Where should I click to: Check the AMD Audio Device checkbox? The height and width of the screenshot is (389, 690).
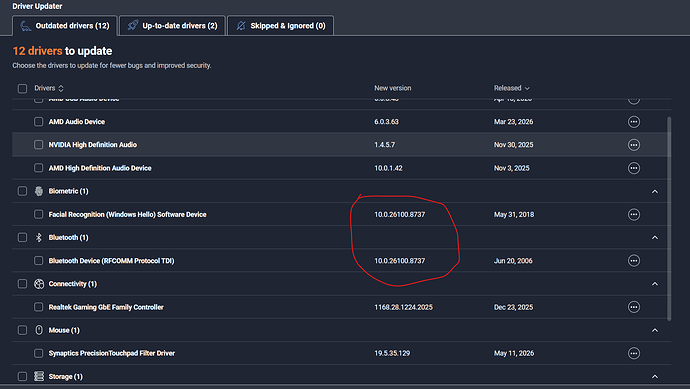click(x=39, y=122)
